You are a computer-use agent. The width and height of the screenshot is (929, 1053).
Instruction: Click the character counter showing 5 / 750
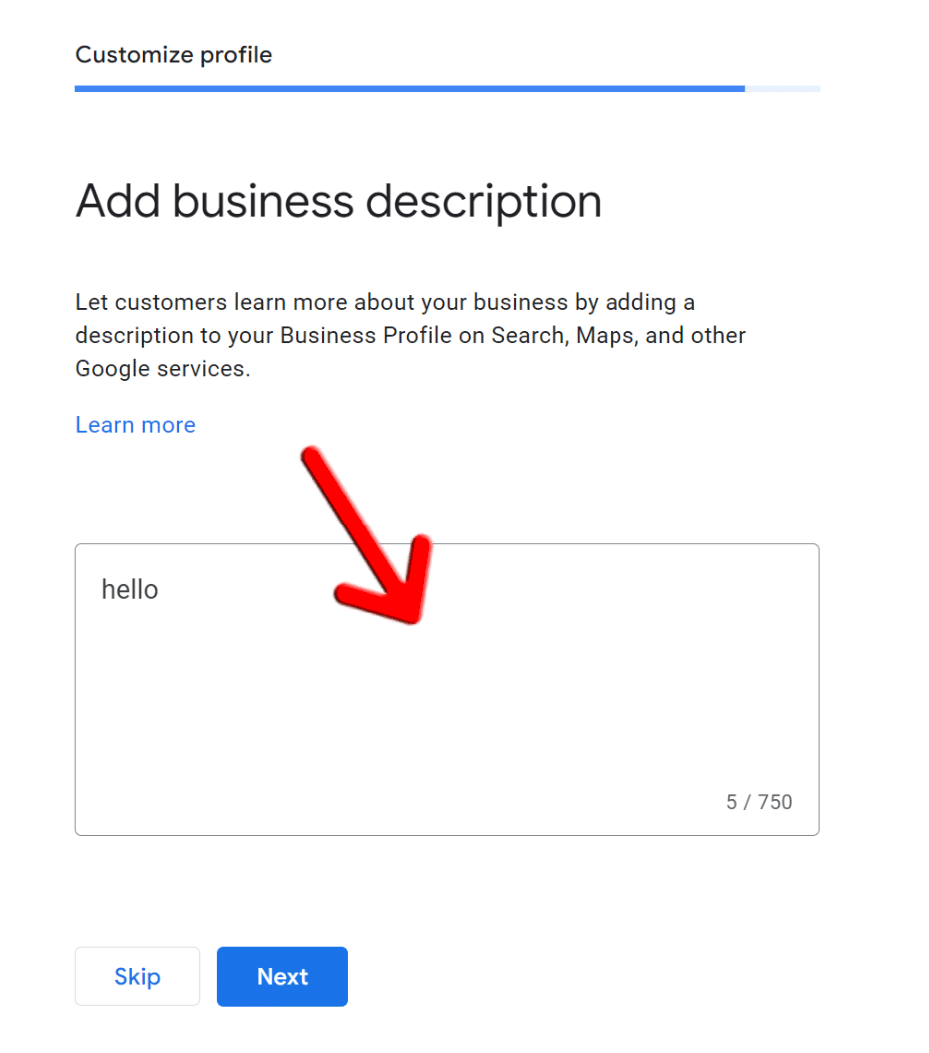(758, 801)
